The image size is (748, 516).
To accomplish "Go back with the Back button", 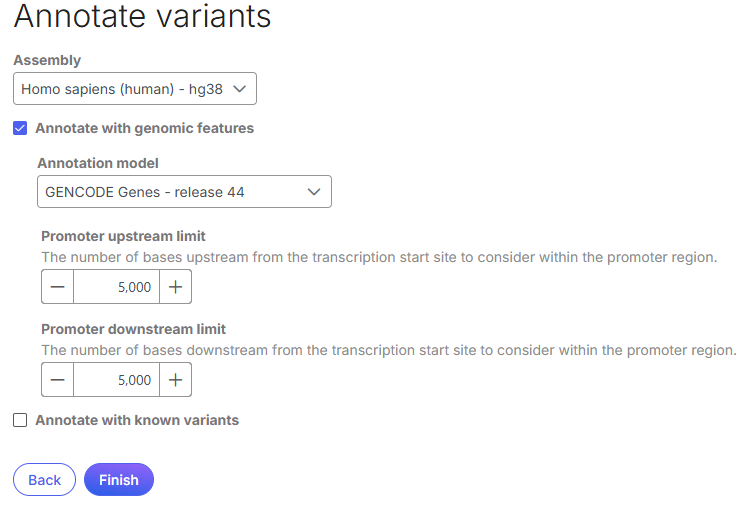I will click(44, 480).
